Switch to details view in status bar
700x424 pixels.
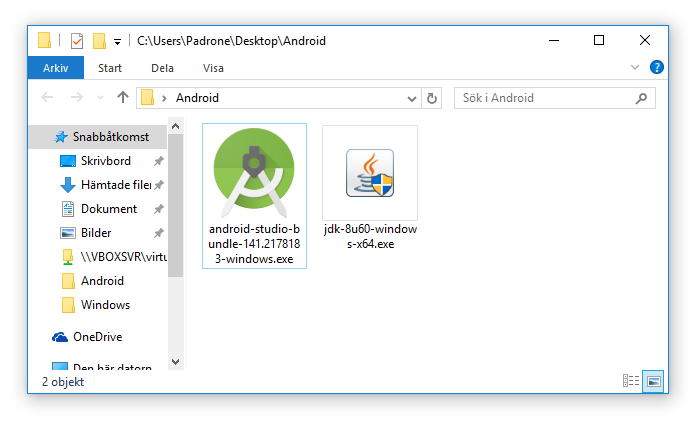coord(631,381)
